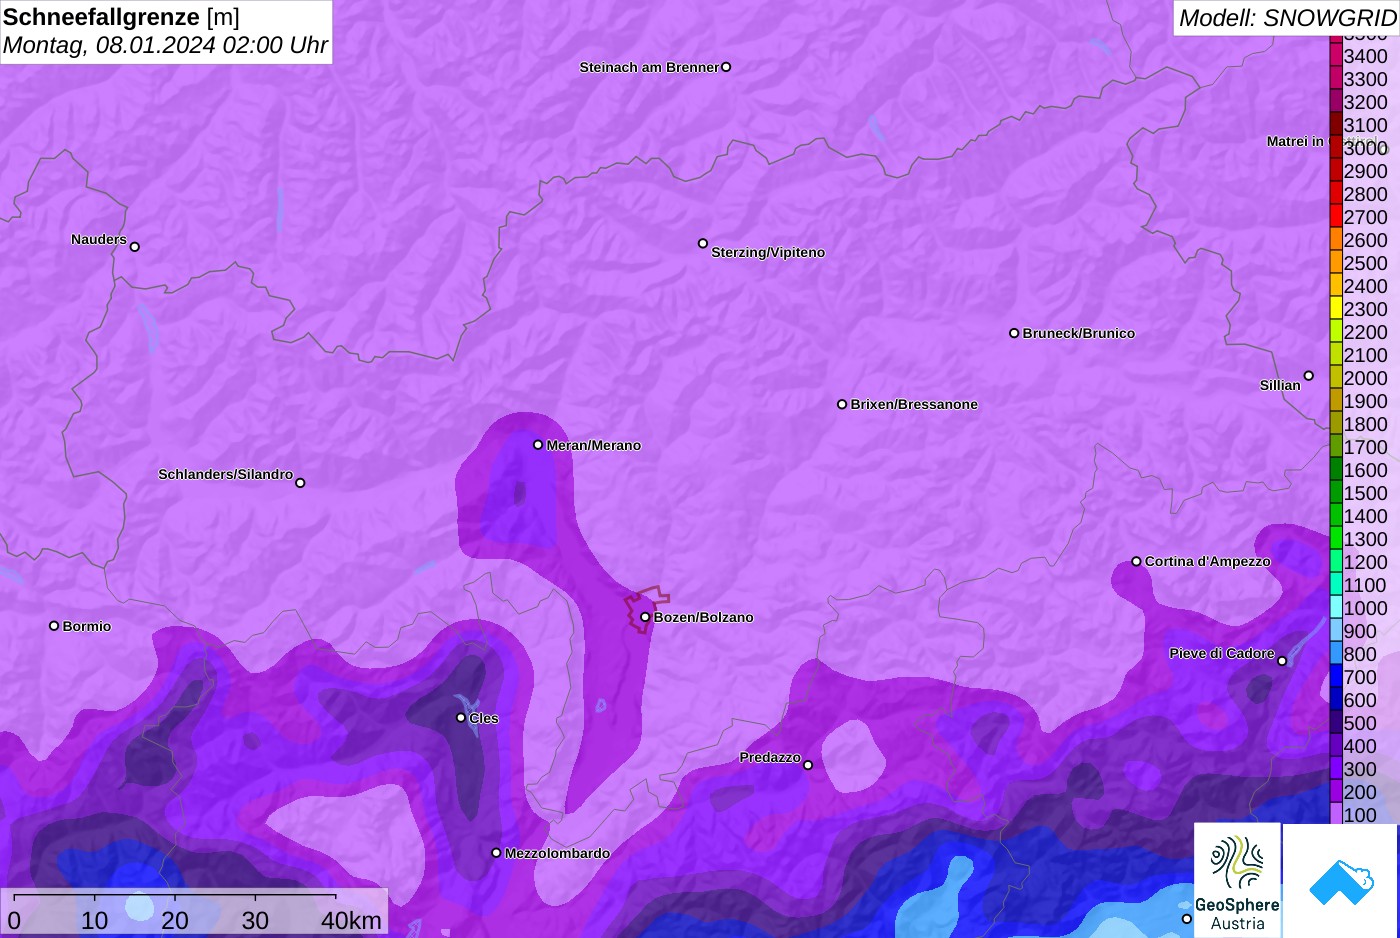This screenshot has height=938, width=1400.
Task: Click the GeoSphere Austria logo
Action: click(x=1237, y=880)
